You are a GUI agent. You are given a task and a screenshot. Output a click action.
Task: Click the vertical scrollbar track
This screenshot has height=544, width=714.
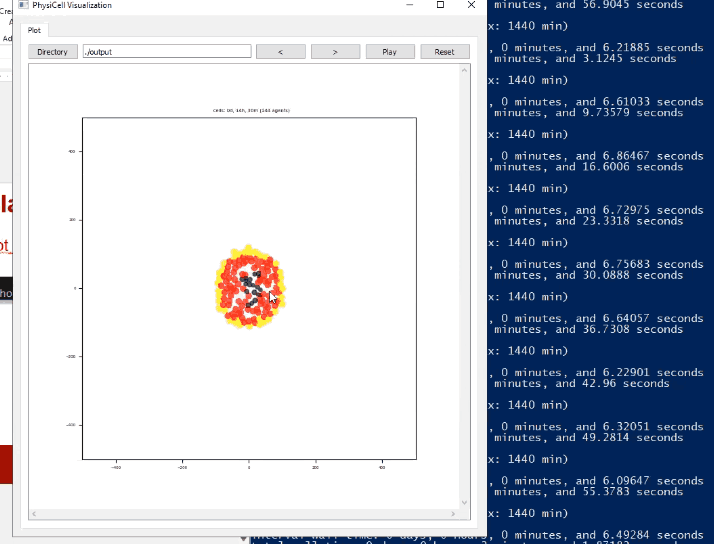point(464,286)
